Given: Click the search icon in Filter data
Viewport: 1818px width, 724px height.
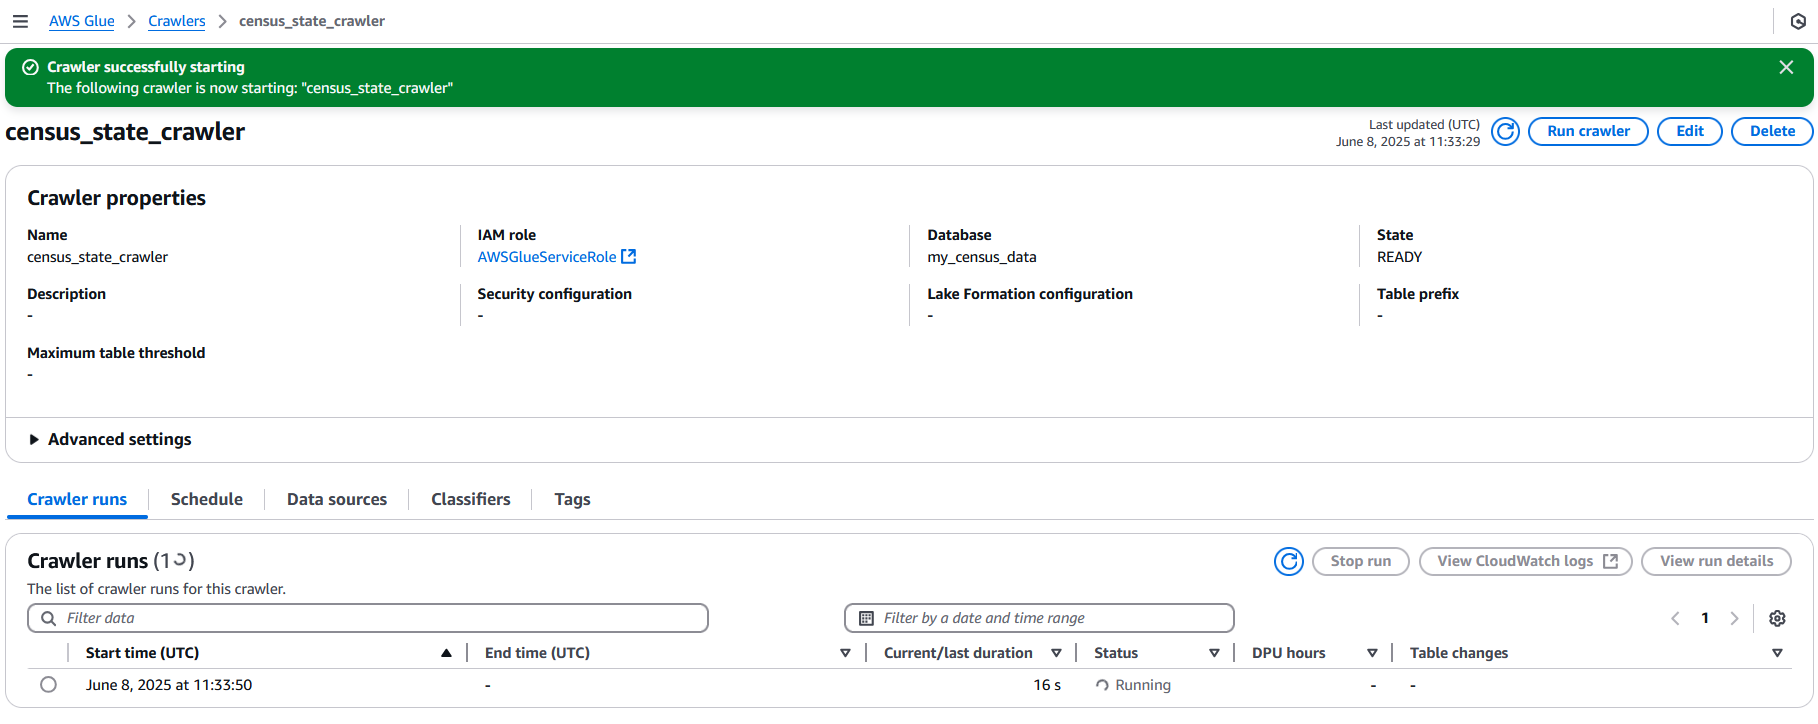Looking at the screenshot, I should [x=48, y=619].
